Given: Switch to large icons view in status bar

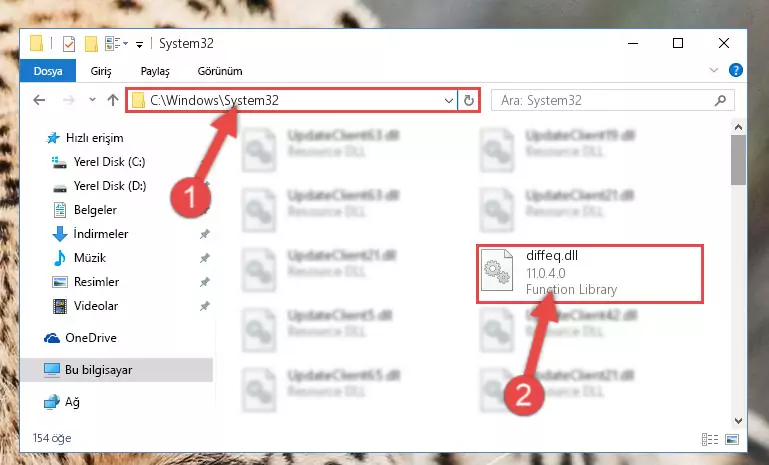Looking at the screenshot, I should (x=732, y=439).
